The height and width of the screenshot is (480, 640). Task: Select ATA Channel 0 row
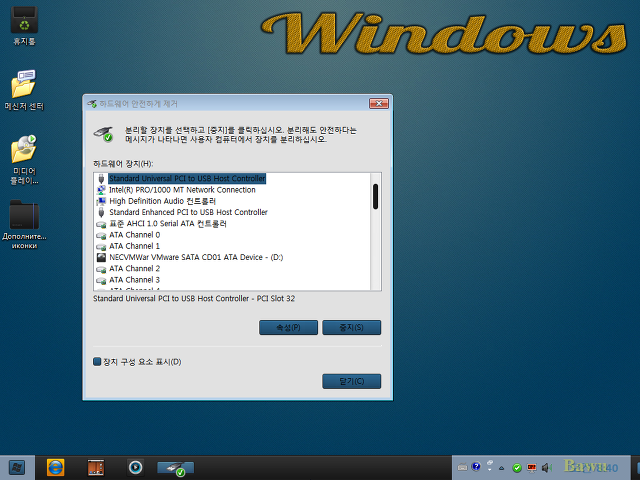(x=134, y=235)
